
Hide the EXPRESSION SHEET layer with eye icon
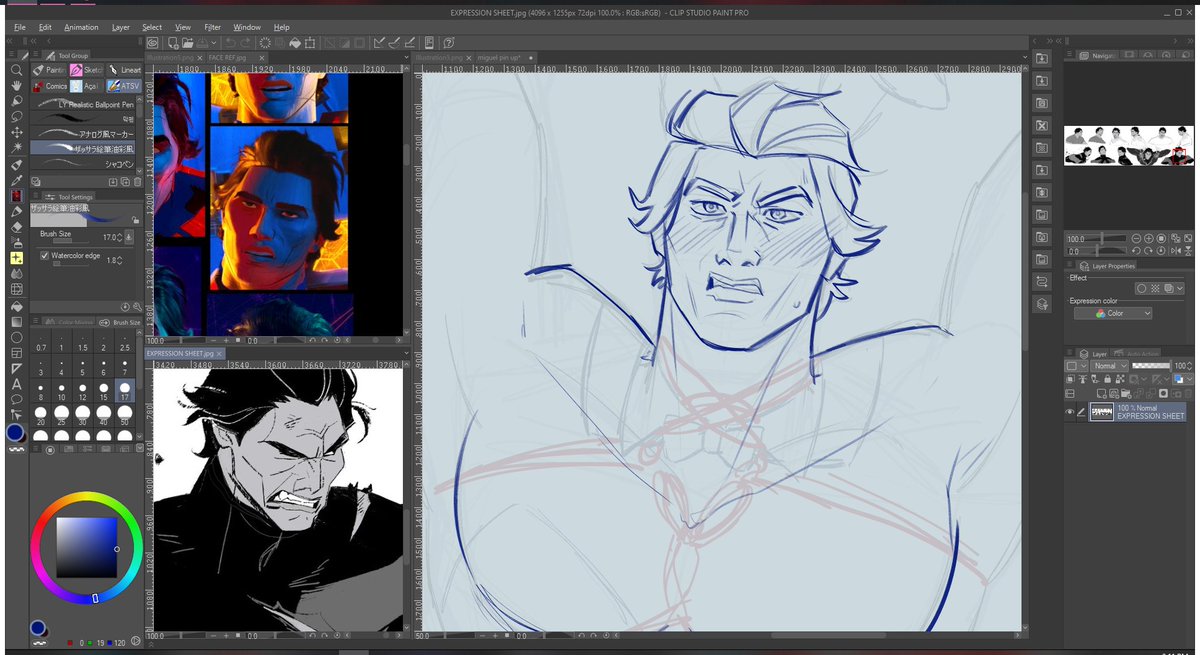[1069, 412]
